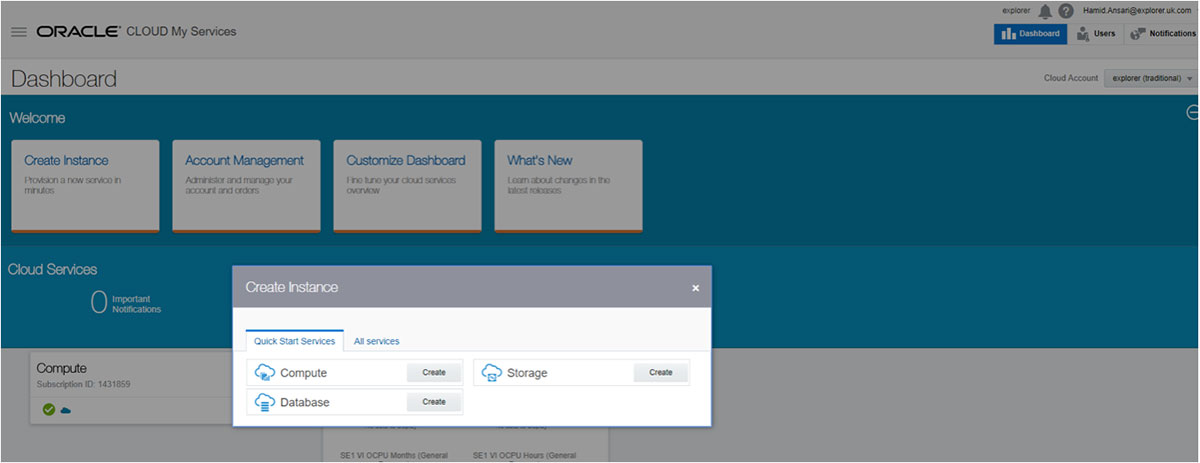Click the Storage cloud icon
This screenshot has height=463, width=1200.
click(x=491, y=373)
